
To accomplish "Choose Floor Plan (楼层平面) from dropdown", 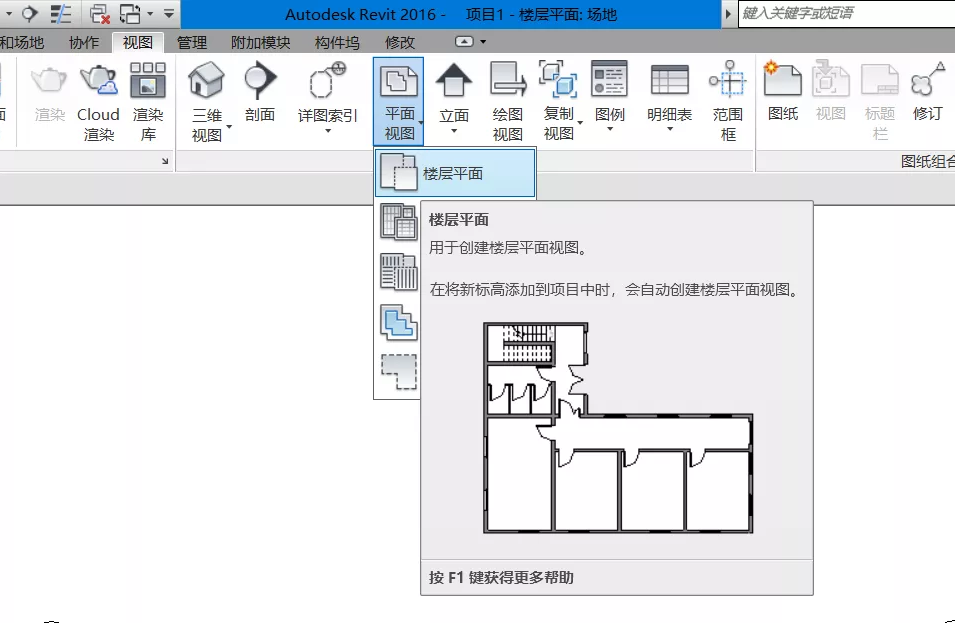I will [x=455, y=173].
